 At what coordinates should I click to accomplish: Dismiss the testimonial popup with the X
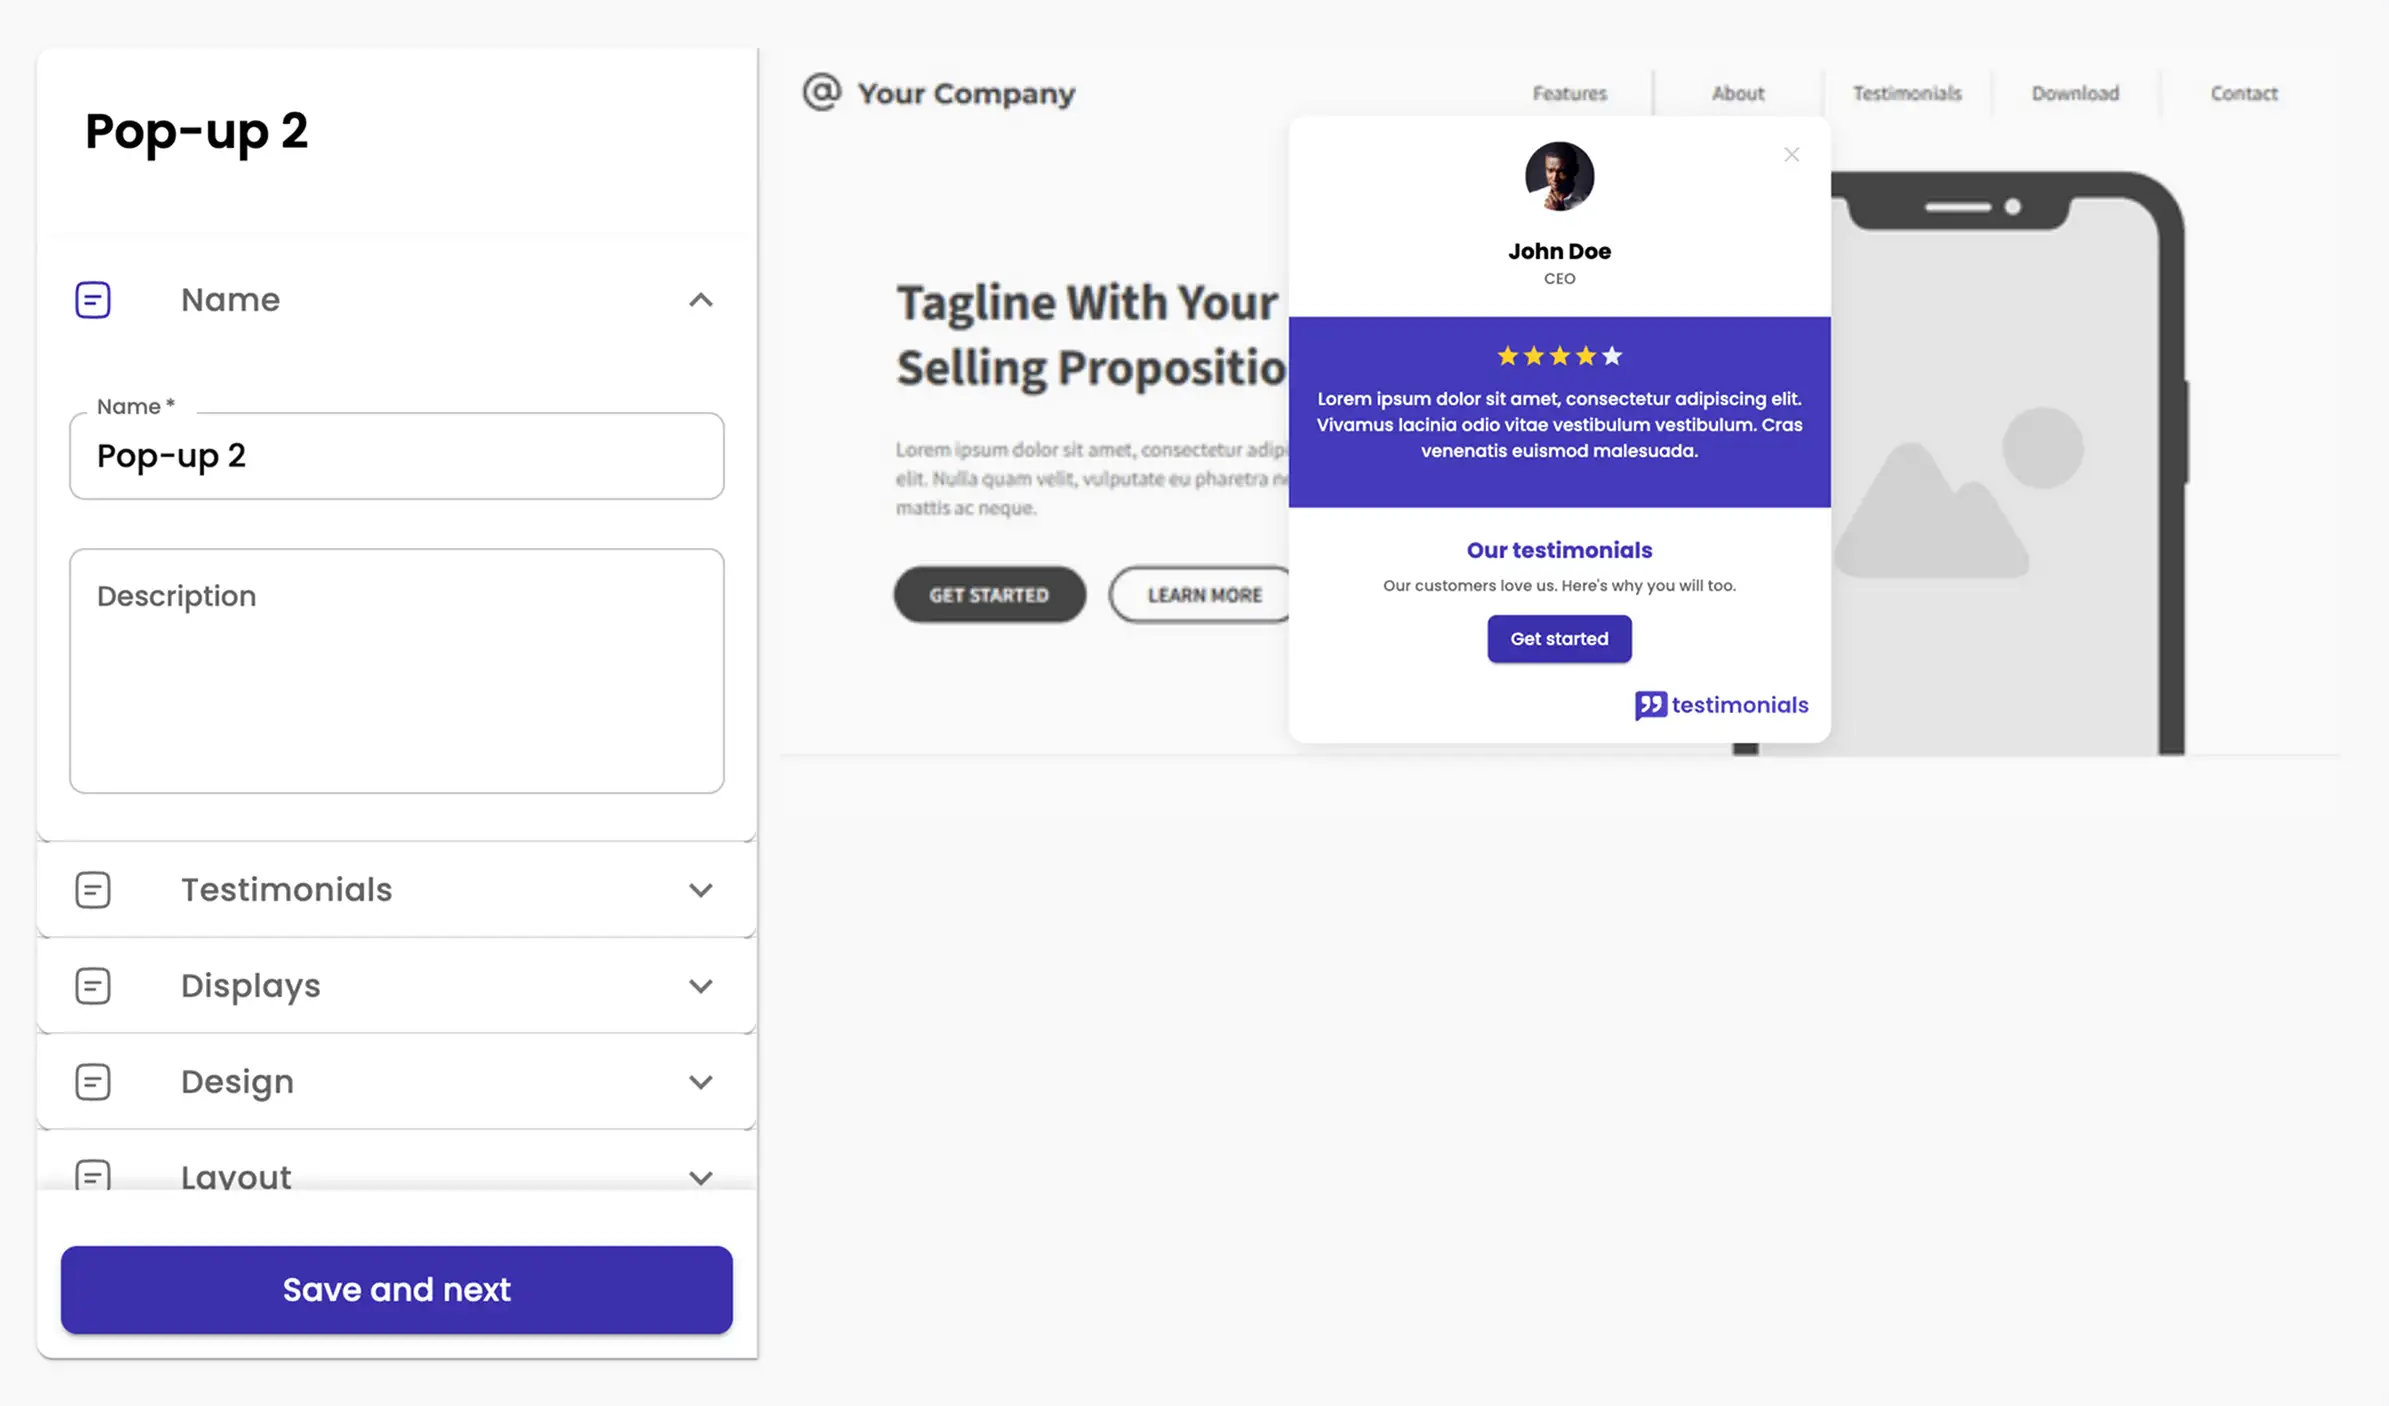(1791, 154)
